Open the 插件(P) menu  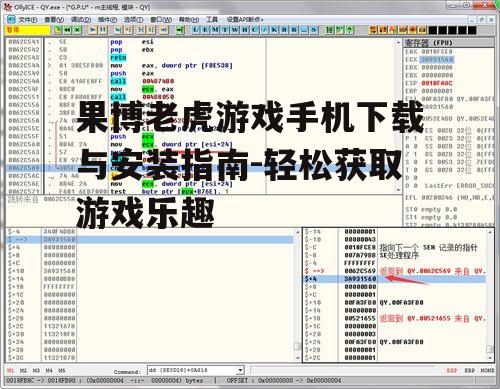click(107, 20)
